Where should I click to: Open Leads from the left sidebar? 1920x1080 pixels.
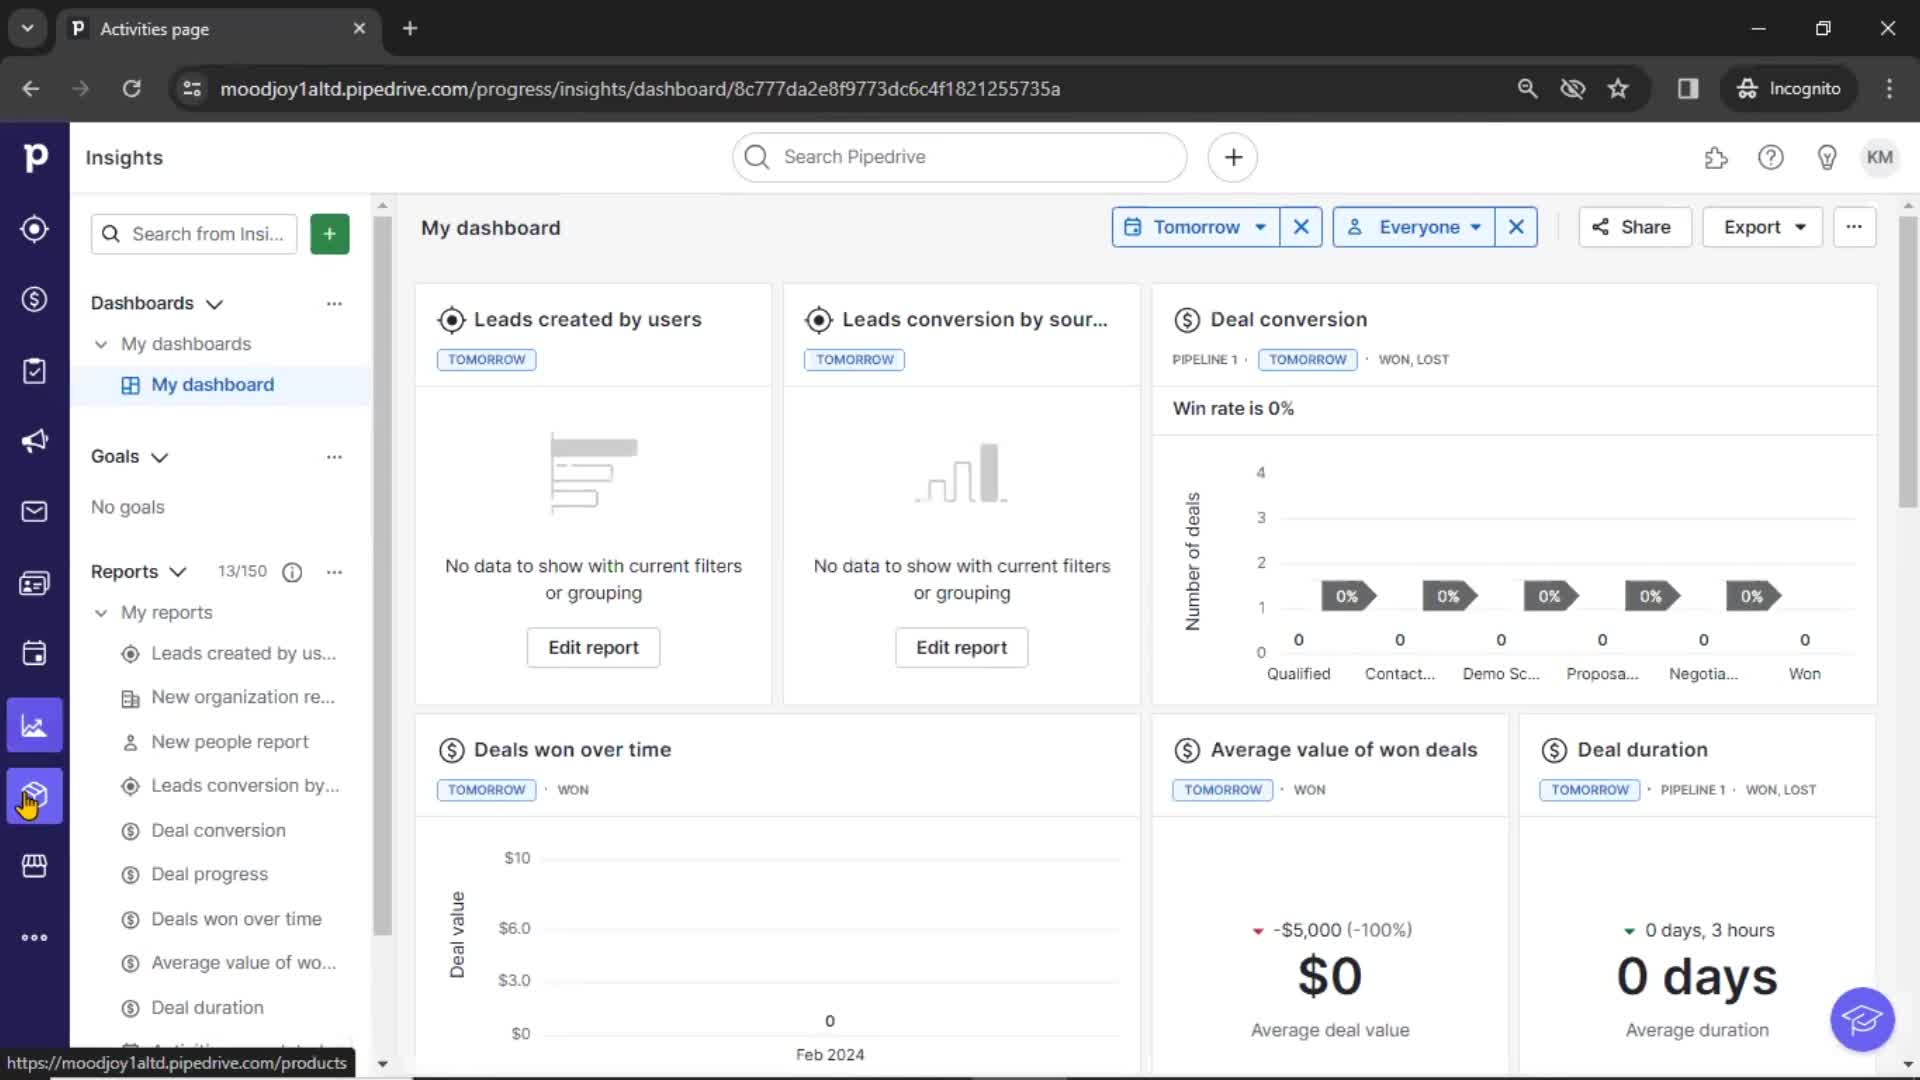click(x=34, y=229)
